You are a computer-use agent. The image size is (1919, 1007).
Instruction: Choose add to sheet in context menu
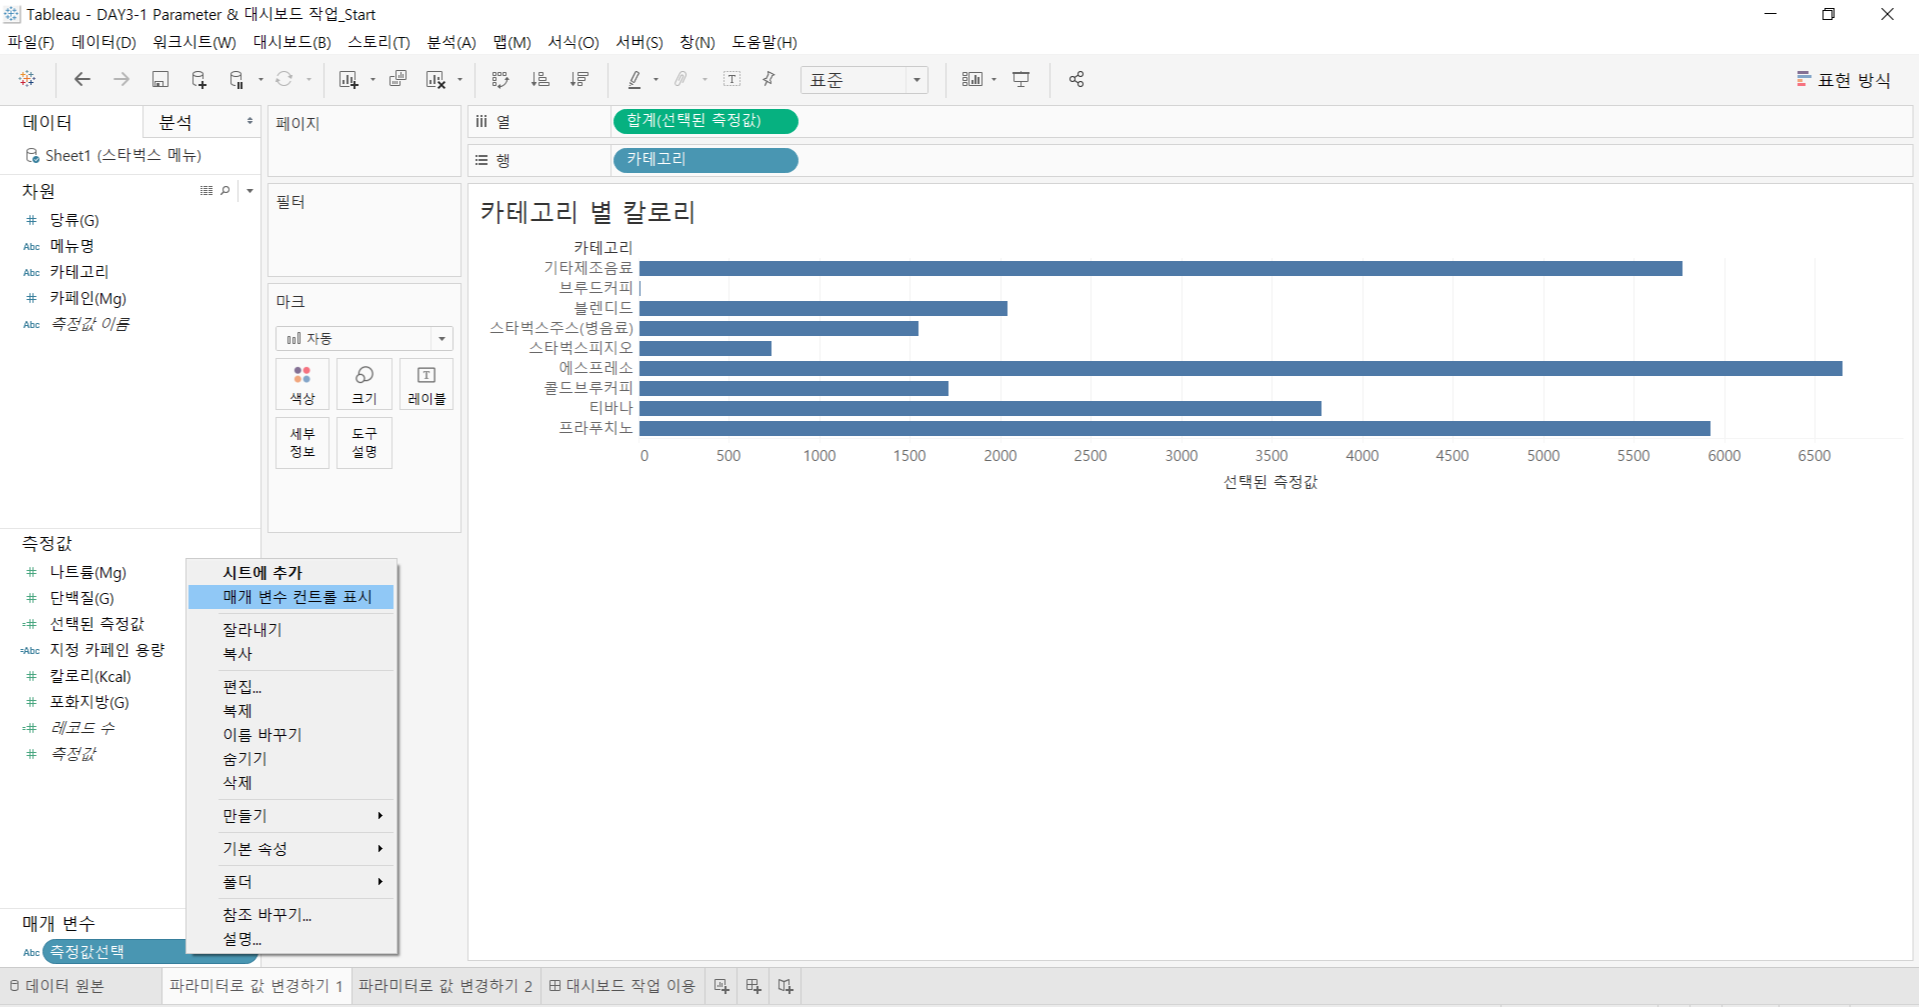tap(291, 573)
